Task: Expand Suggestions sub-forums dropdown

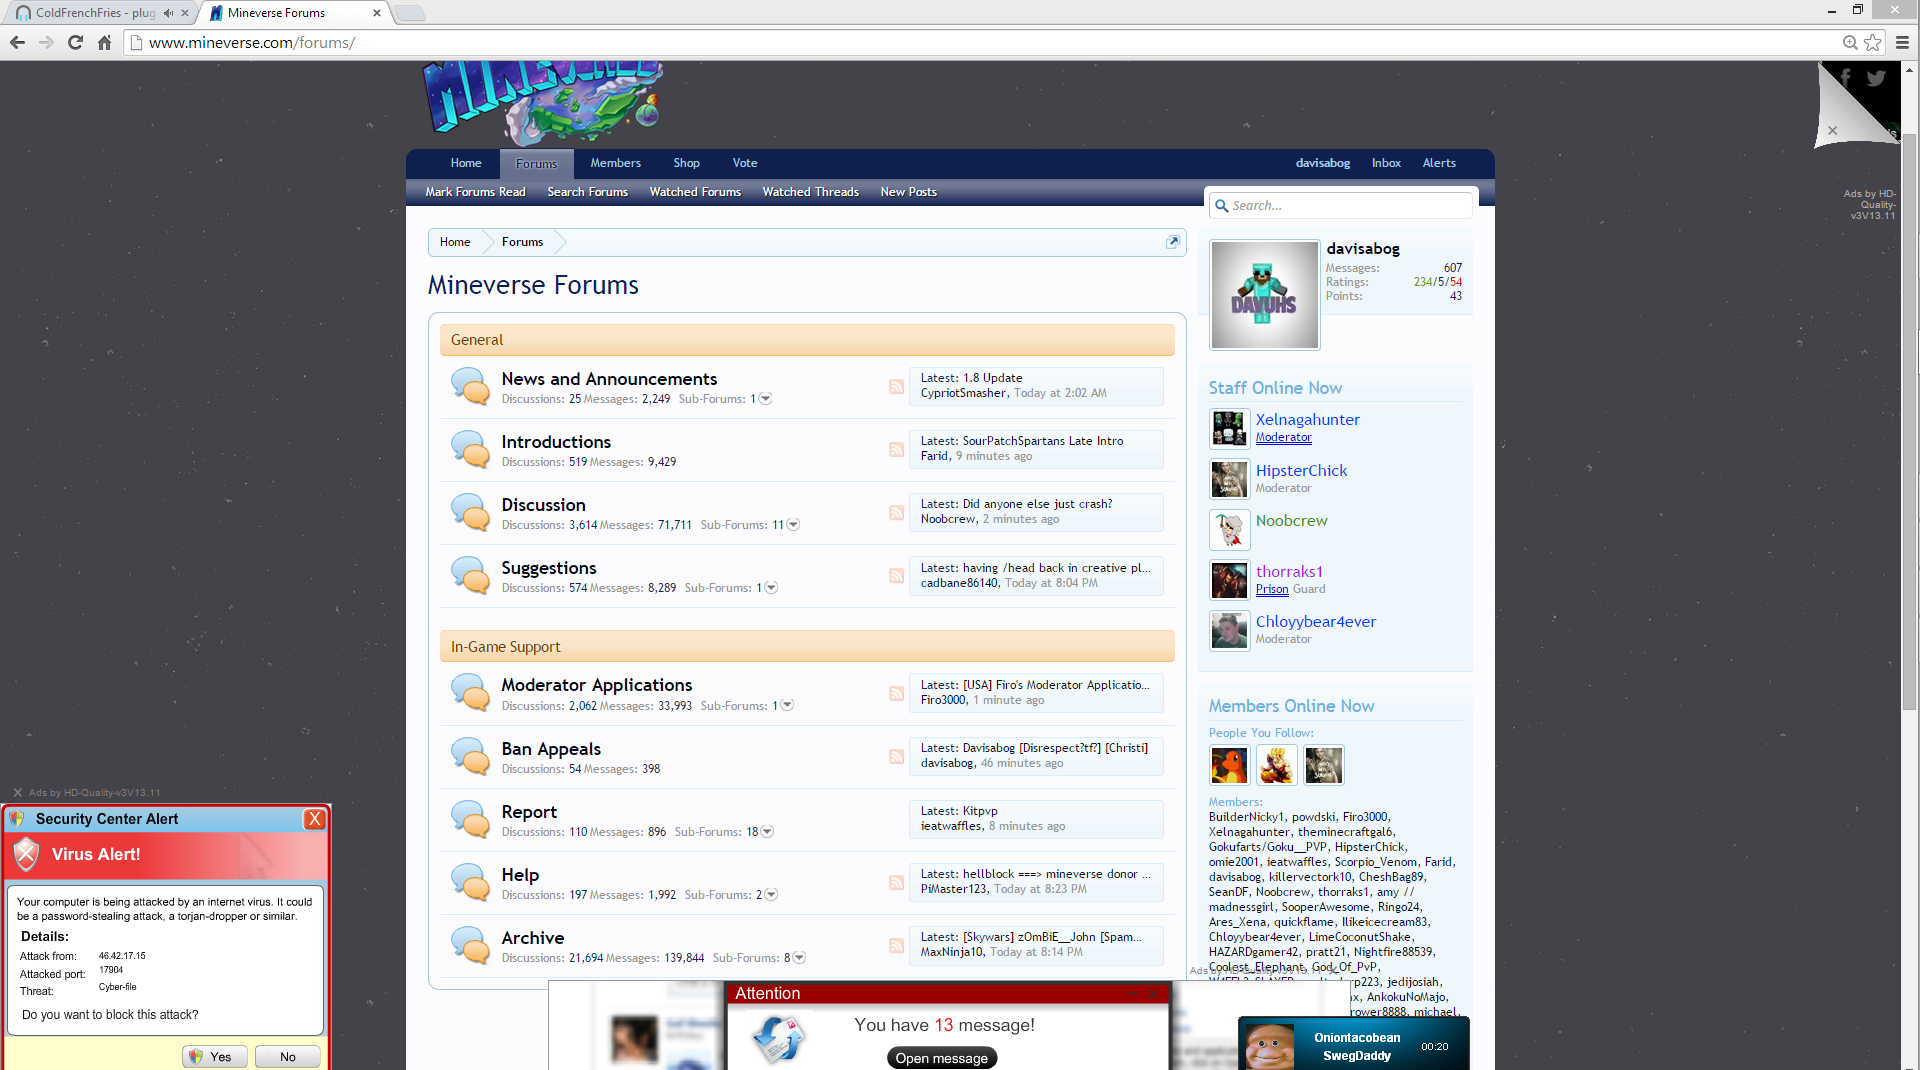Action: (771, 588)
